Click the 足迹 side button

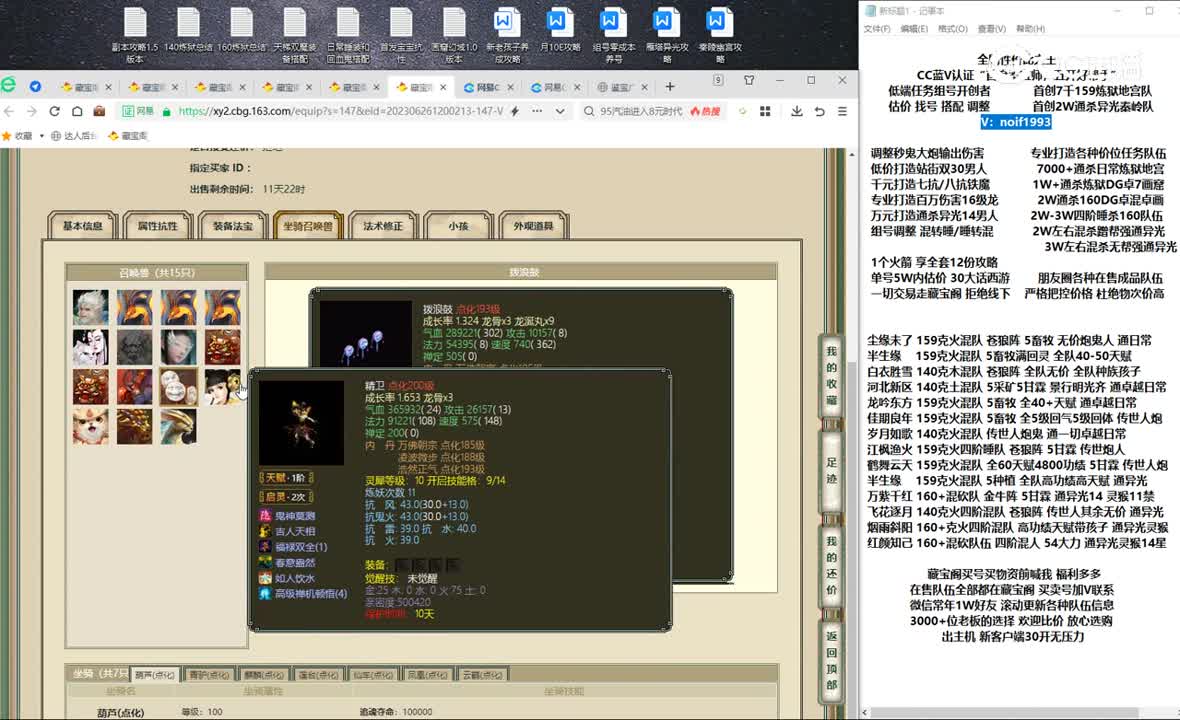(x=831, y=470)
